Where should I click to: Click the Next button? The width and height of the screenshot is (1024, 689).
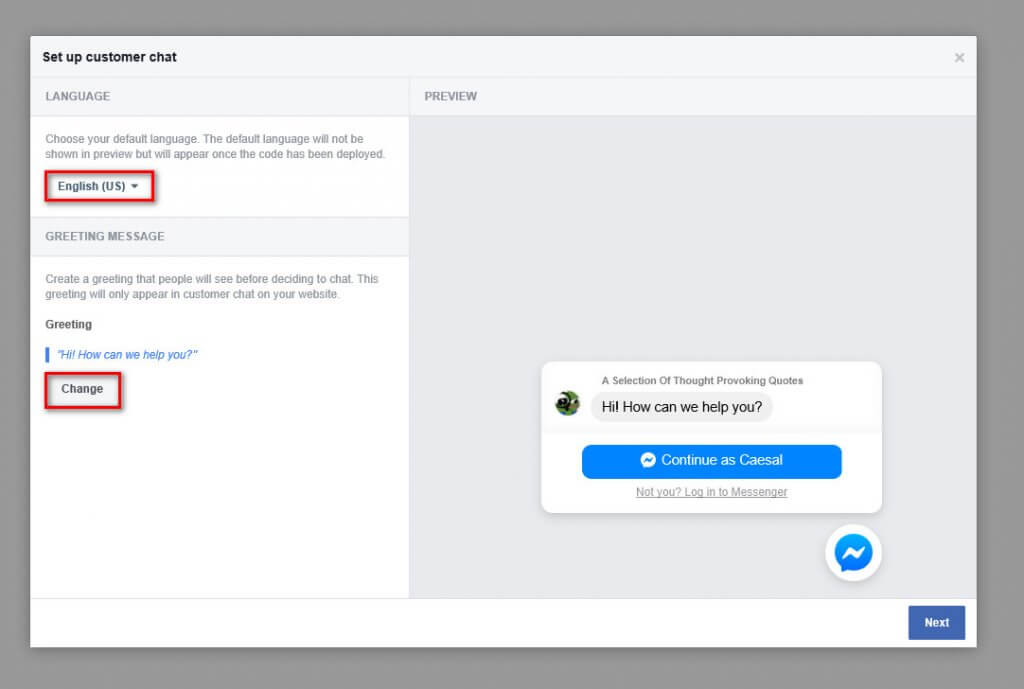(936, 622)
